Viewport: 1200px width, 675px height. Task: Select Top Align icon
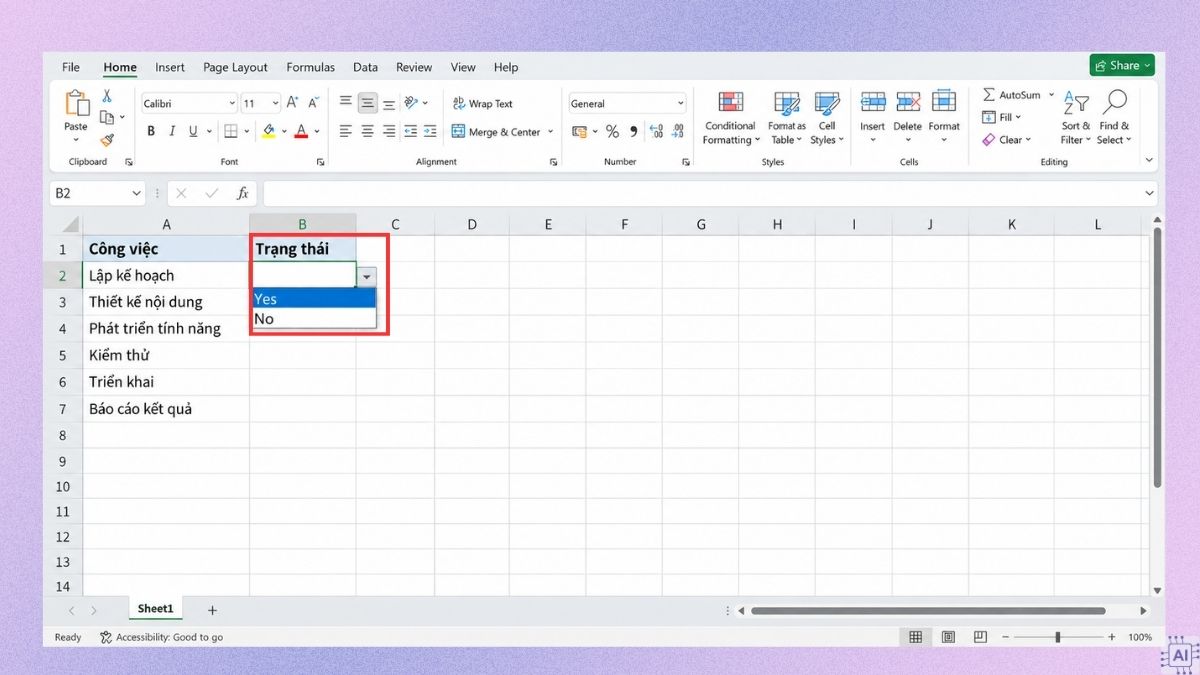point(345,102)
